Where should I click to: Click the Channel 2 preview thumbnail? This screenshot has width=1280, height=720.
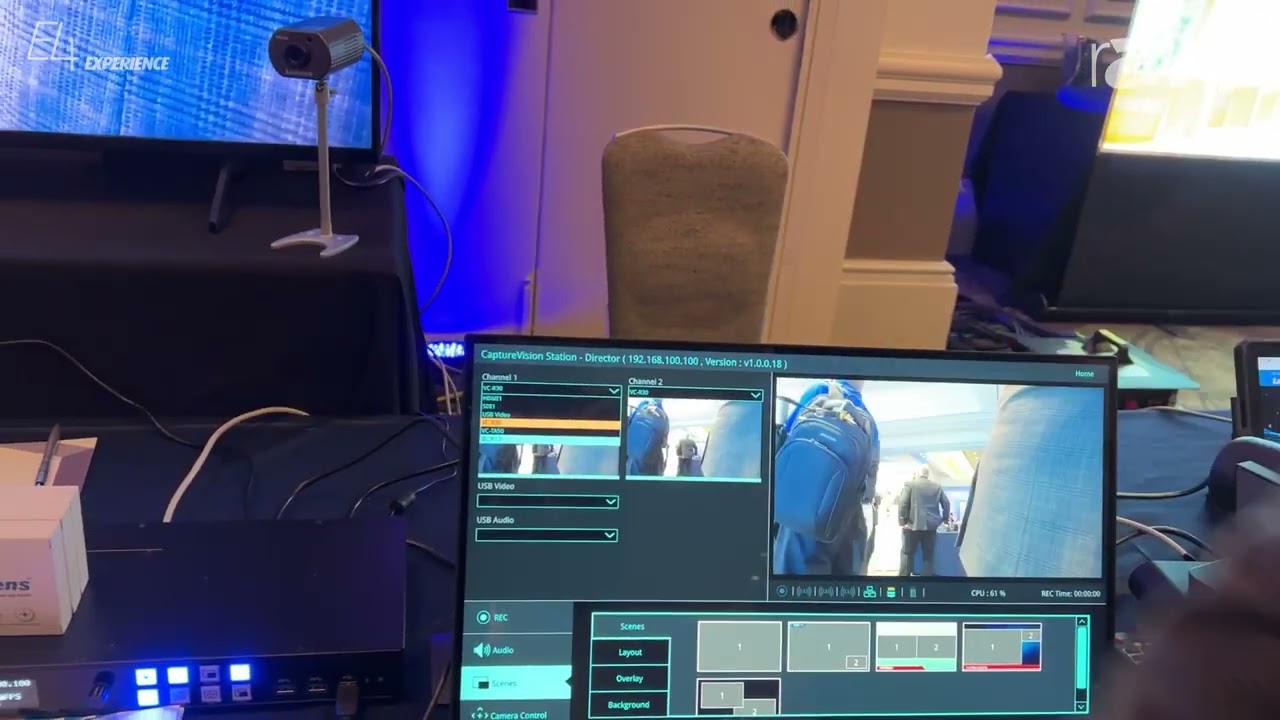point(695,439)
